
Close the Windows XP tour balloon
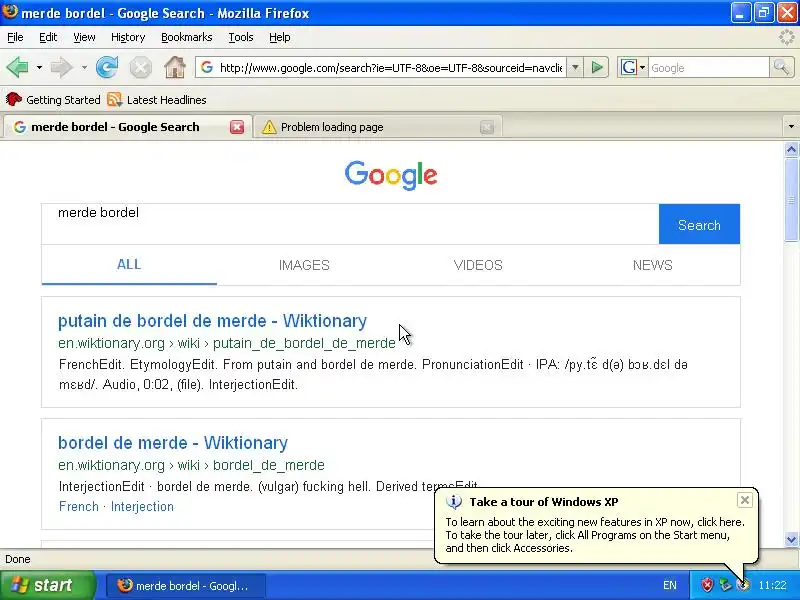coord(744,500)
